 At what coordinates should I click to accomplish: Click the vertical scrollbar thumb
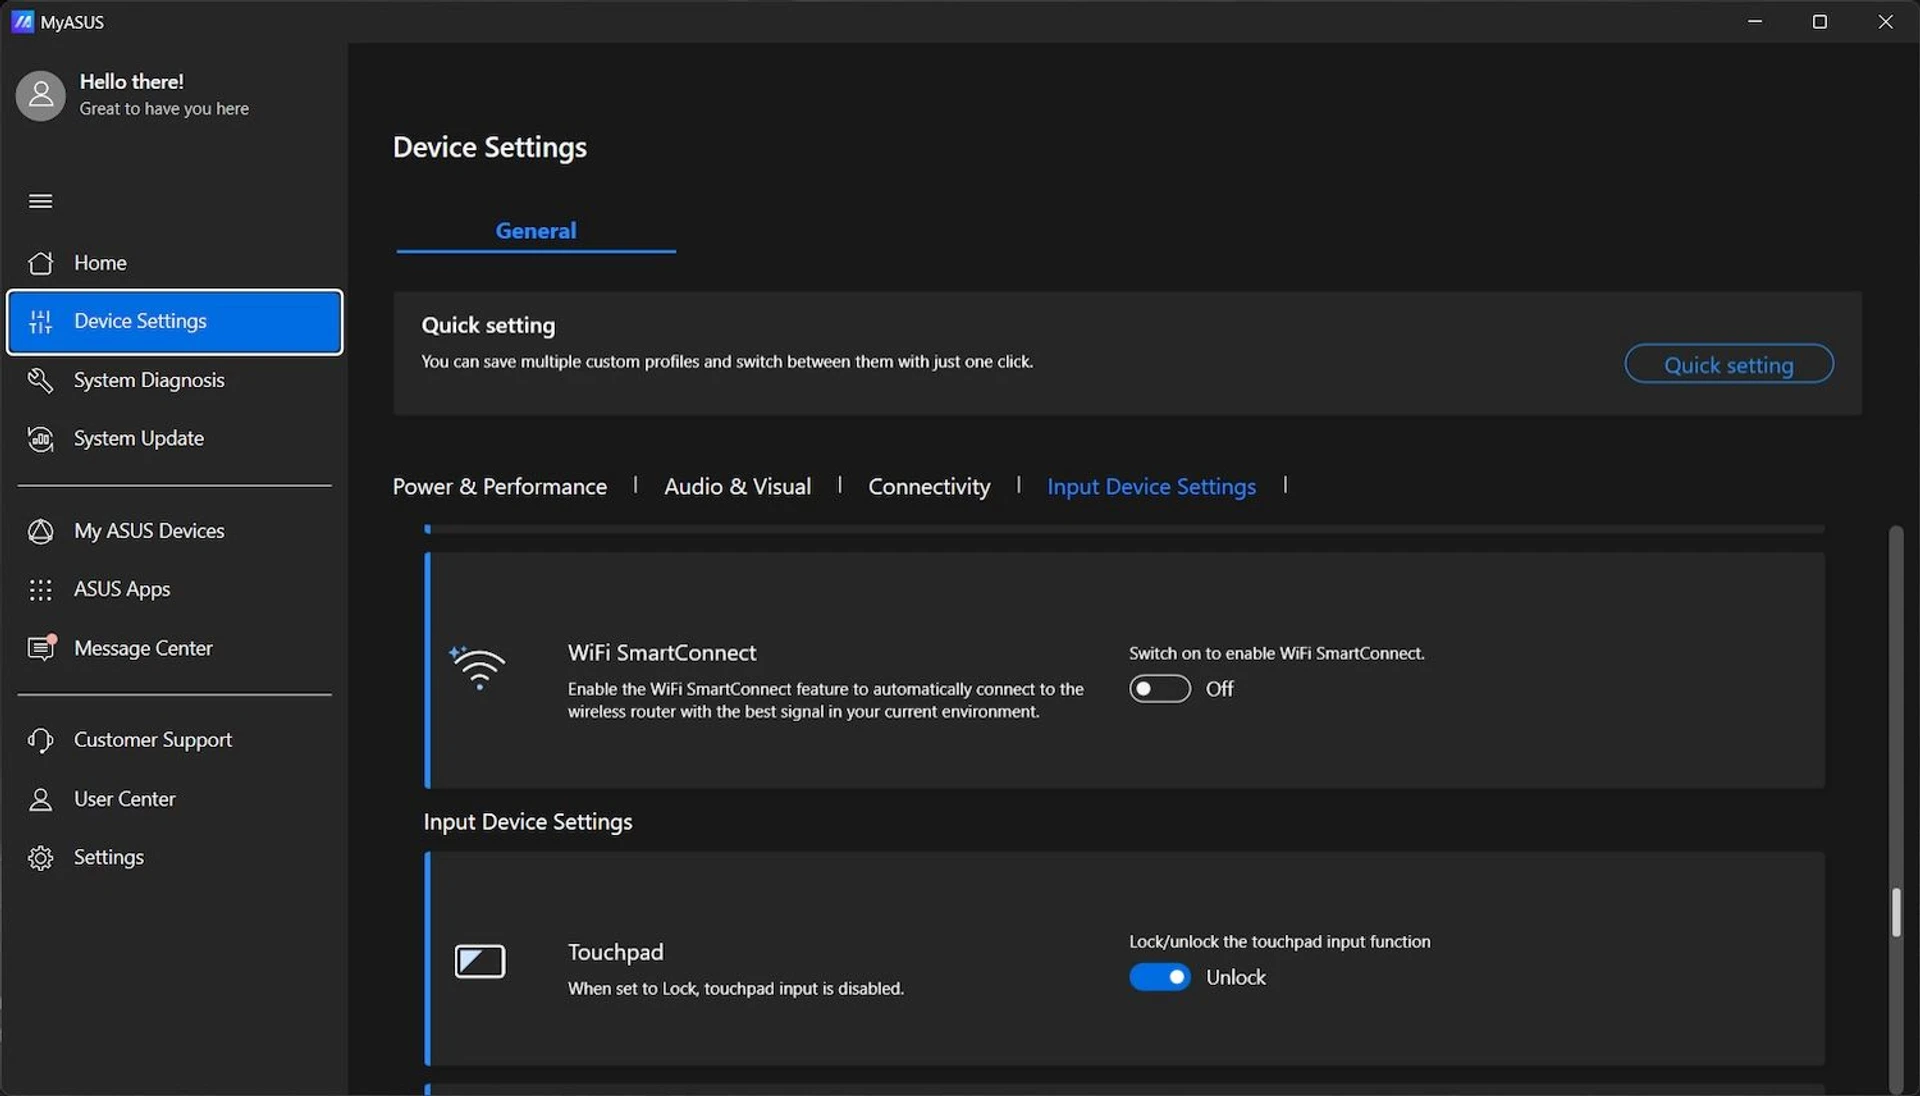tap(1895, 912)
